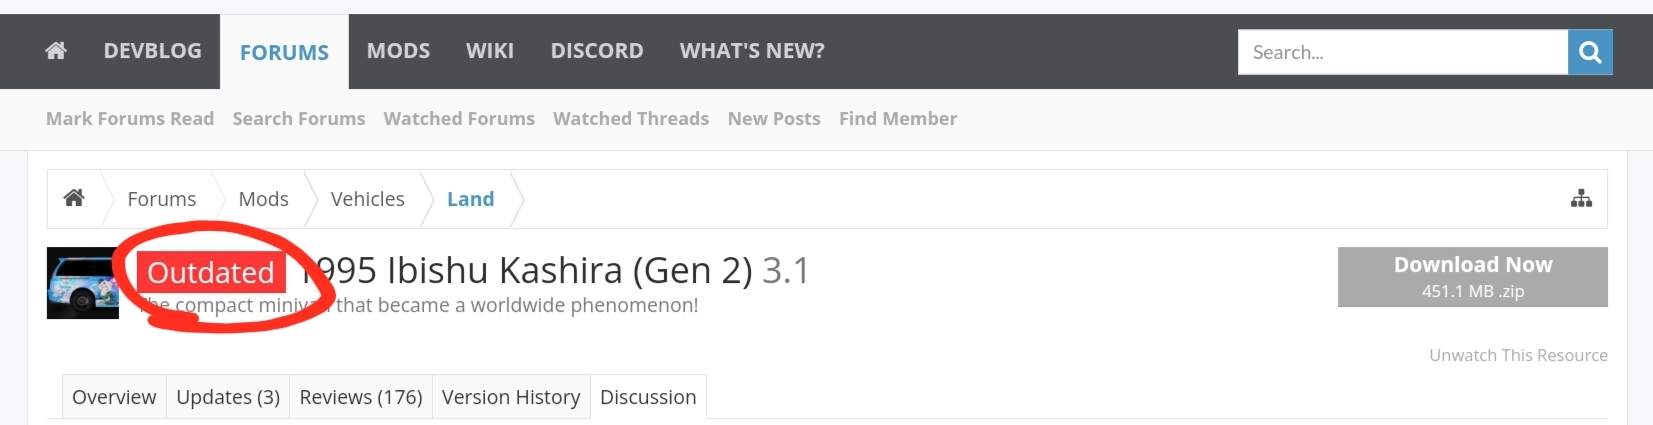The height and width of the screenshot is (425, 1653).
Task: Open the Watched Threads link
Action: 631,119
